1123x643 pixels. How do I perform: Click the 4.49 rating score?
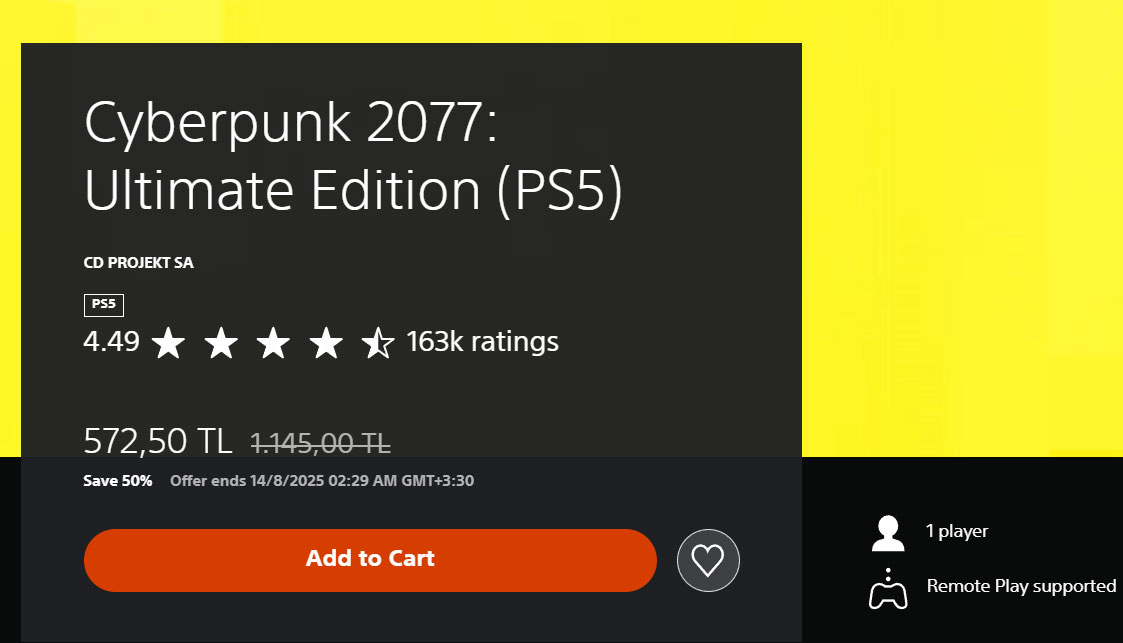[112, 342]
